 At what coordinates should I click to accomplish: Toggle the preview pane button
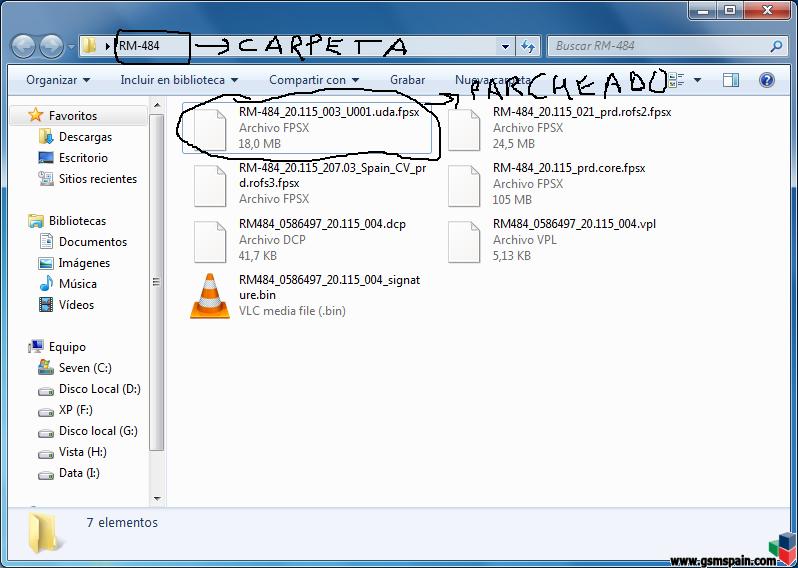point(731,80)
